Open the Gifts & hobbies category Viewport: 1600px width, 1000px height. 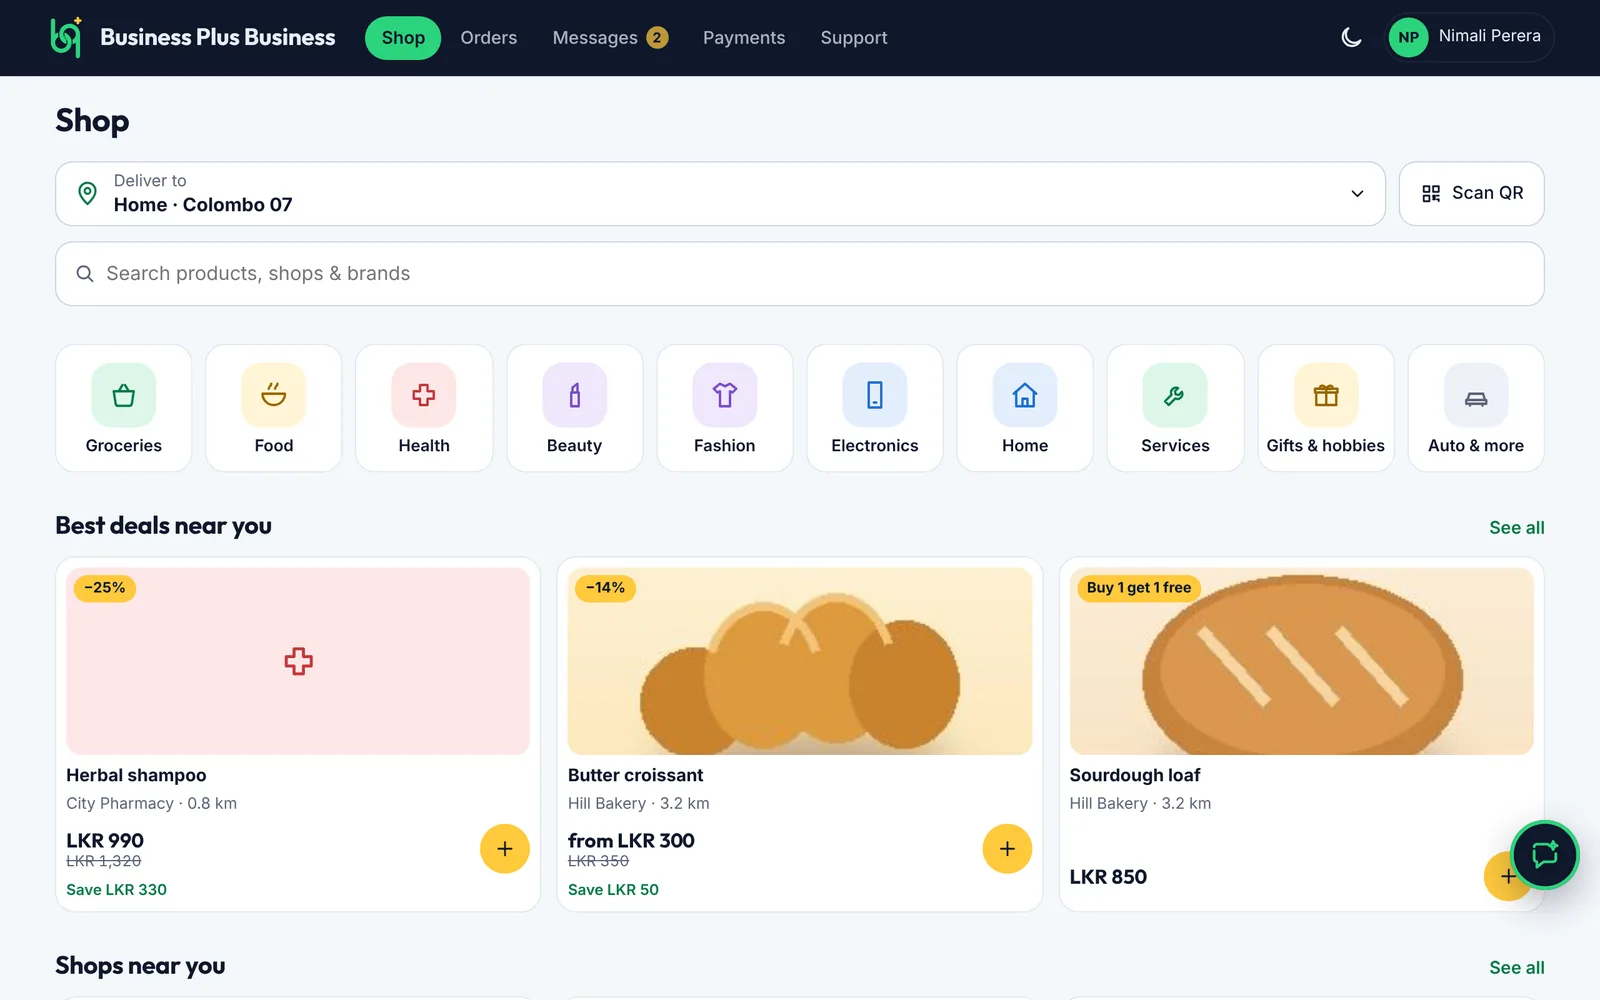click(1326, 408)
